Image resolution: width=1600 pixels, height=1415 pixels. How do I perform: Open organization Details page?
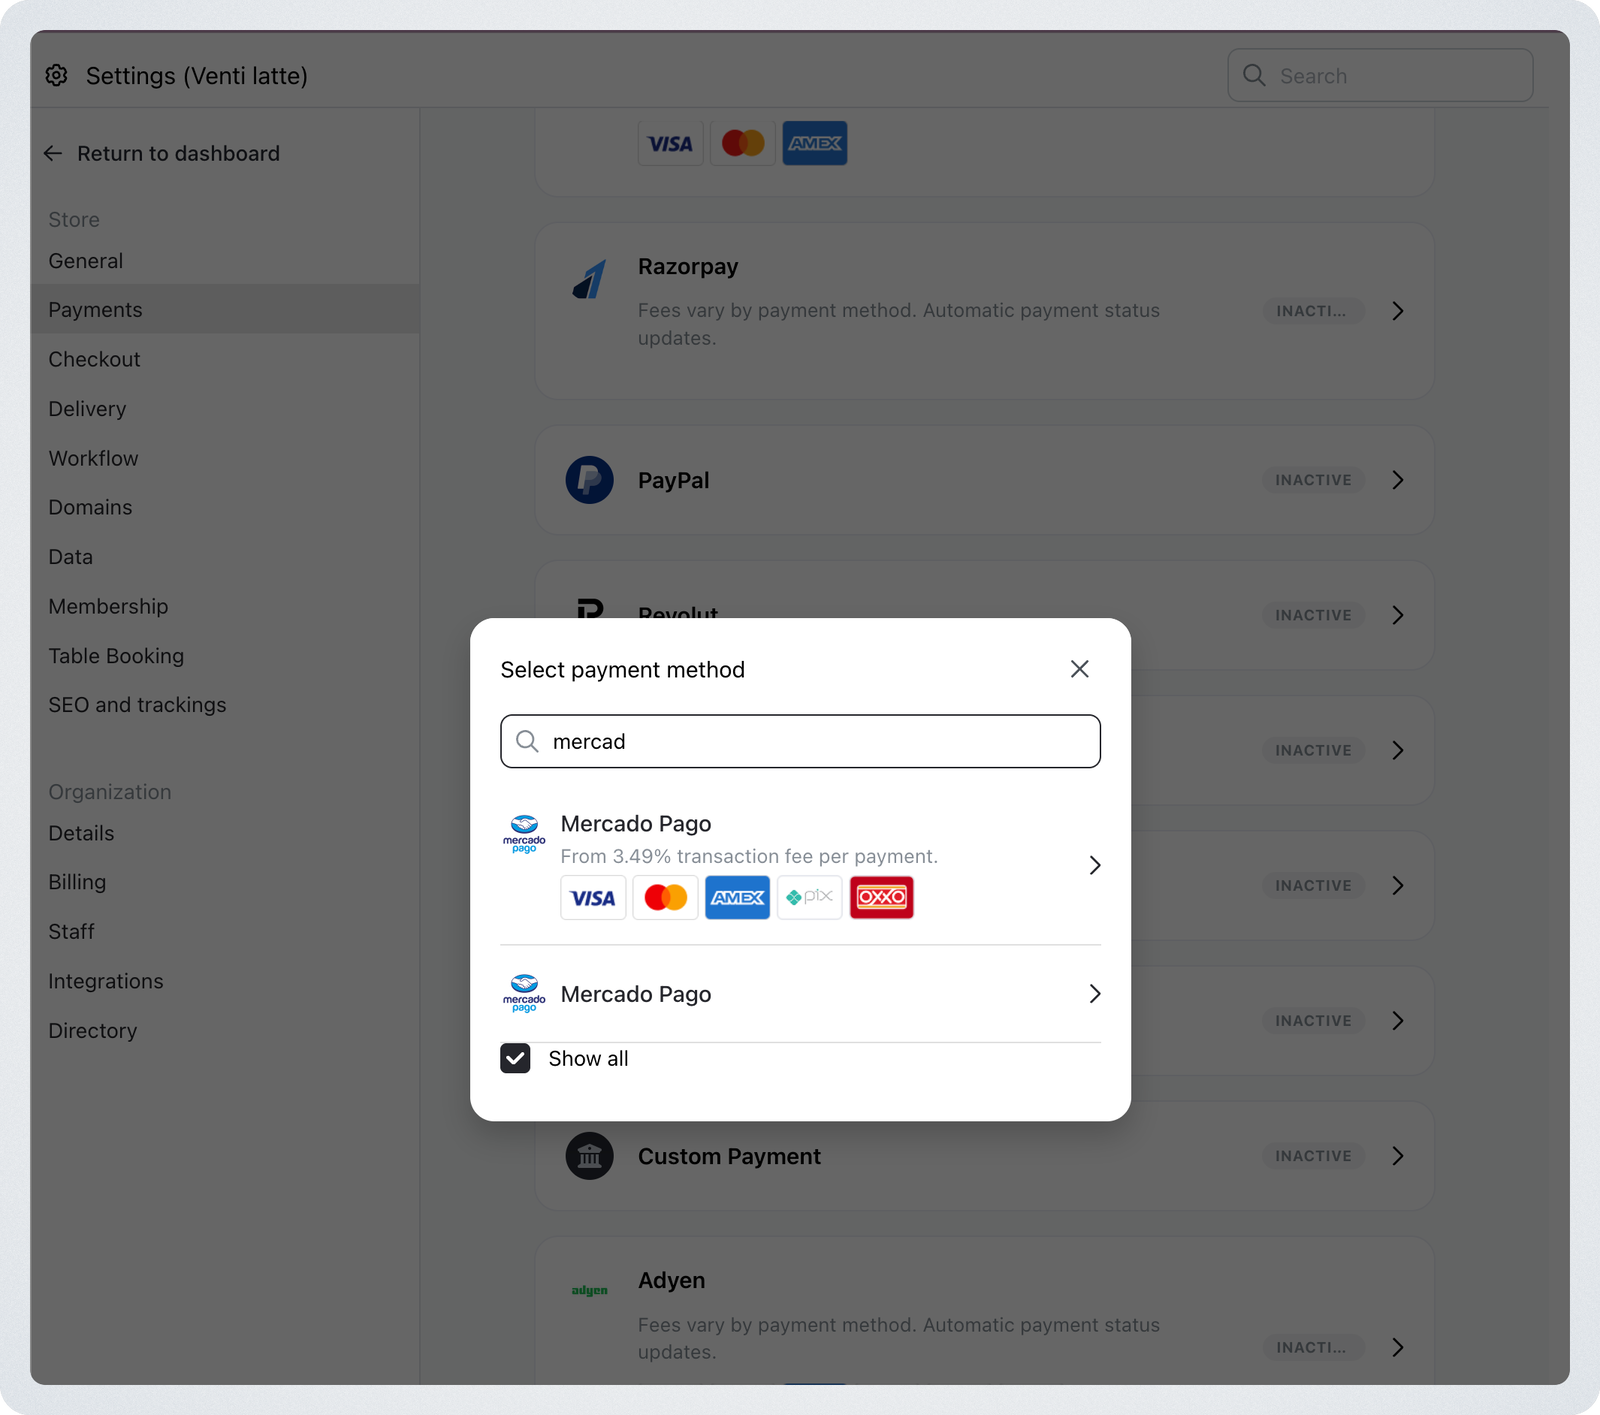81,833
